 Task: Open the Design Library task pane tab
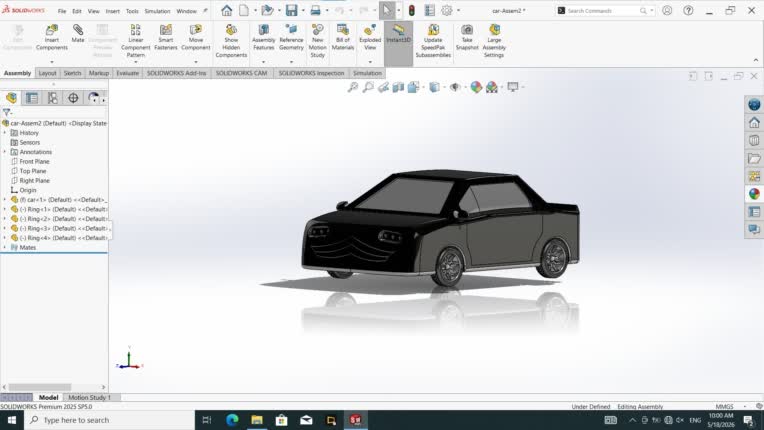(x=754, y=140)
